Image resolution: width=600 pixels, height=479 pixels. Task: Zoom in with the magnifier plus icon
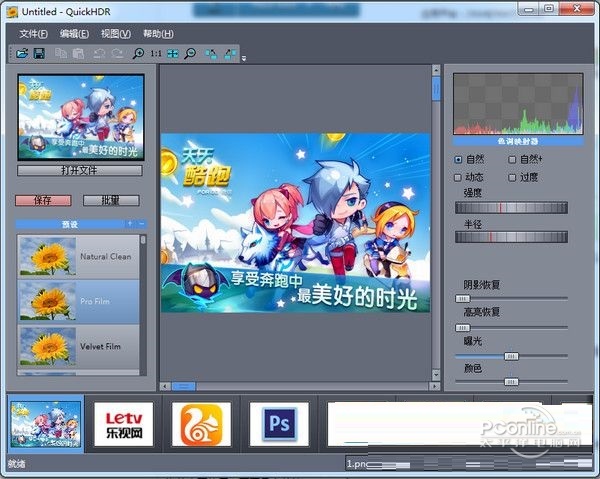[x=138, y=54]
